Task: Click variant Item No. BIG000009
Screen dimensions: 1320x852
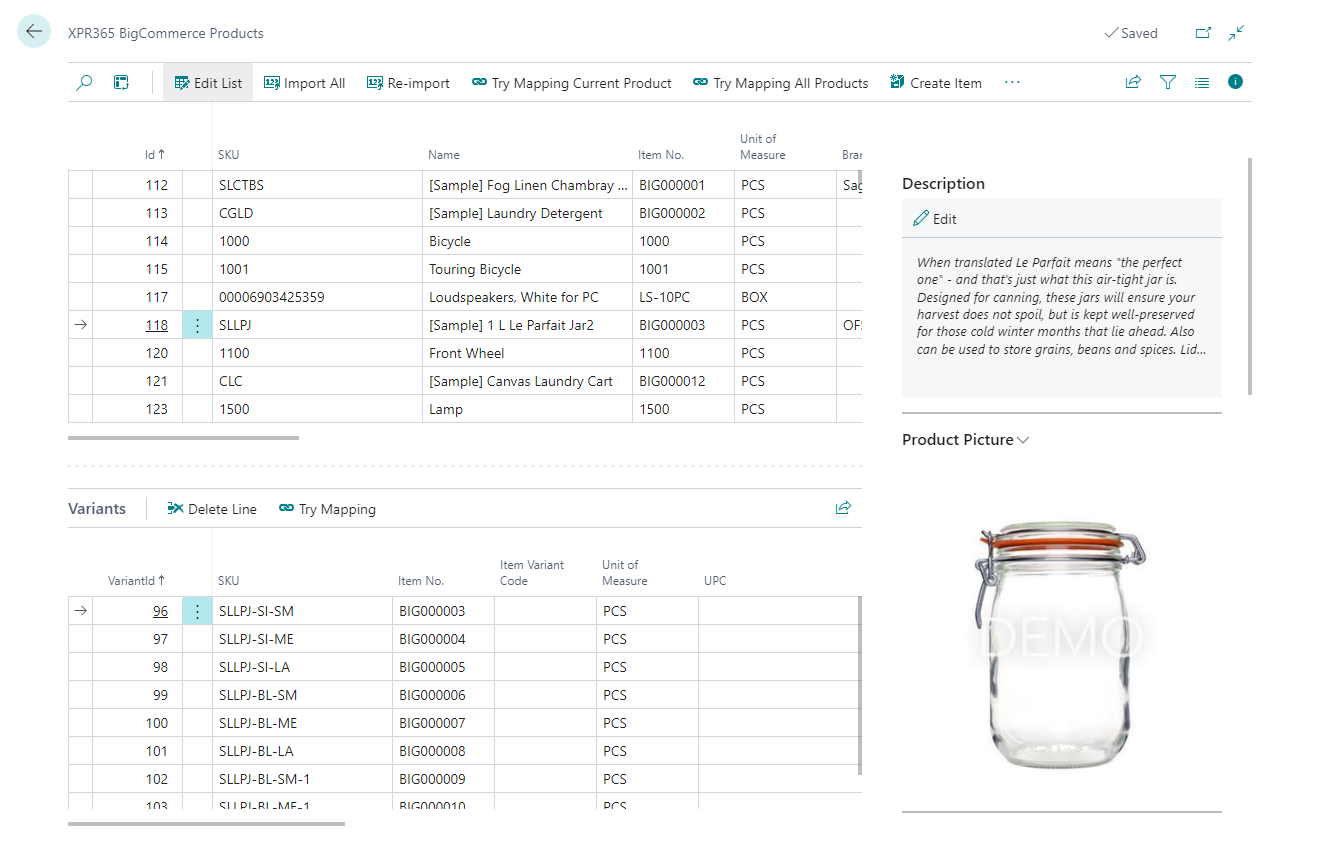Action: tap(444, 779)
